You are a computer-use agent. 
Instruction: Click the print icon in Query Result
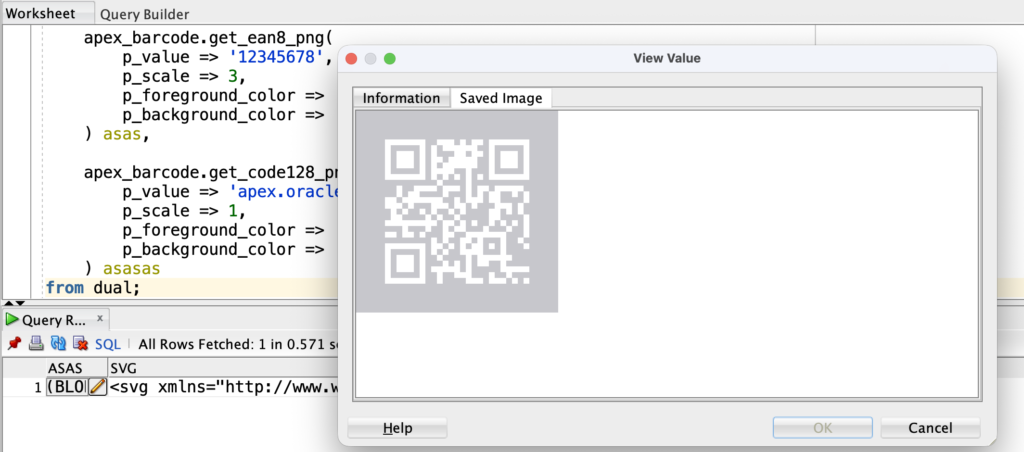(36, 344)
